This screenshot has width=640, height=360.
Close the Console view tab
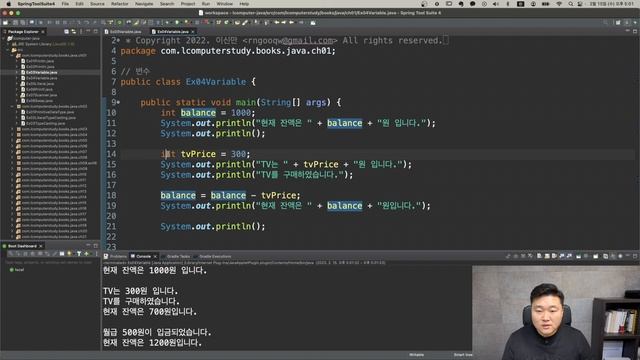[x=155, y=256]
